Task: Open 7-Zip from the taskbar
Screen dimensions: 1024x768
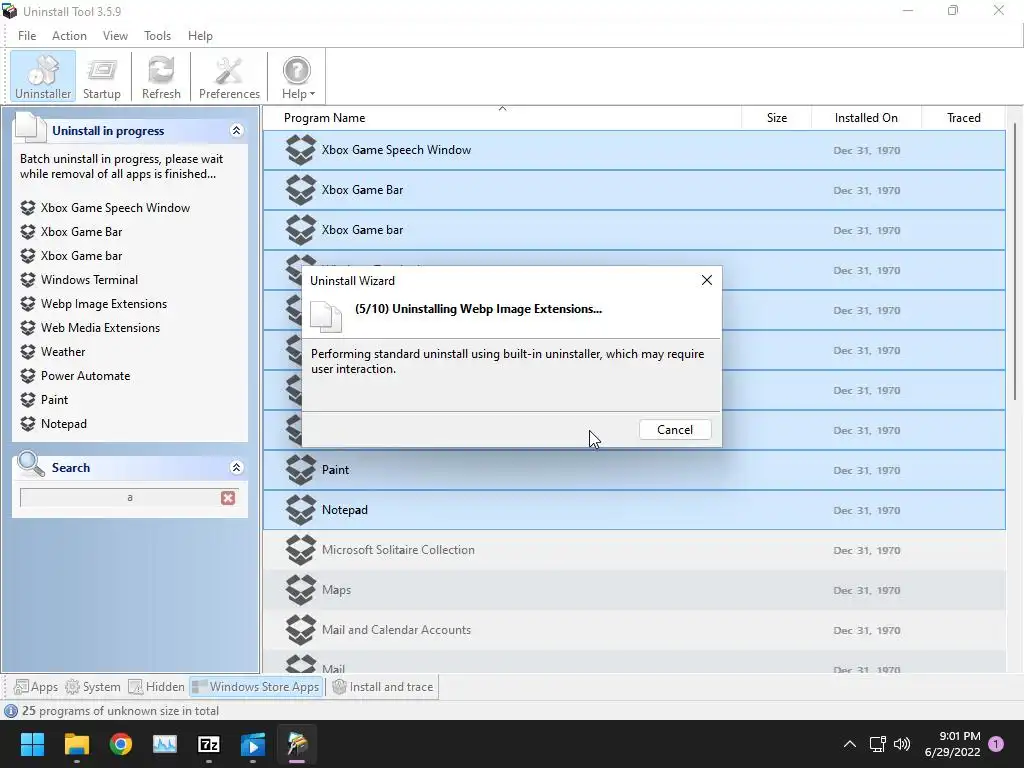Action: [209, 744]
